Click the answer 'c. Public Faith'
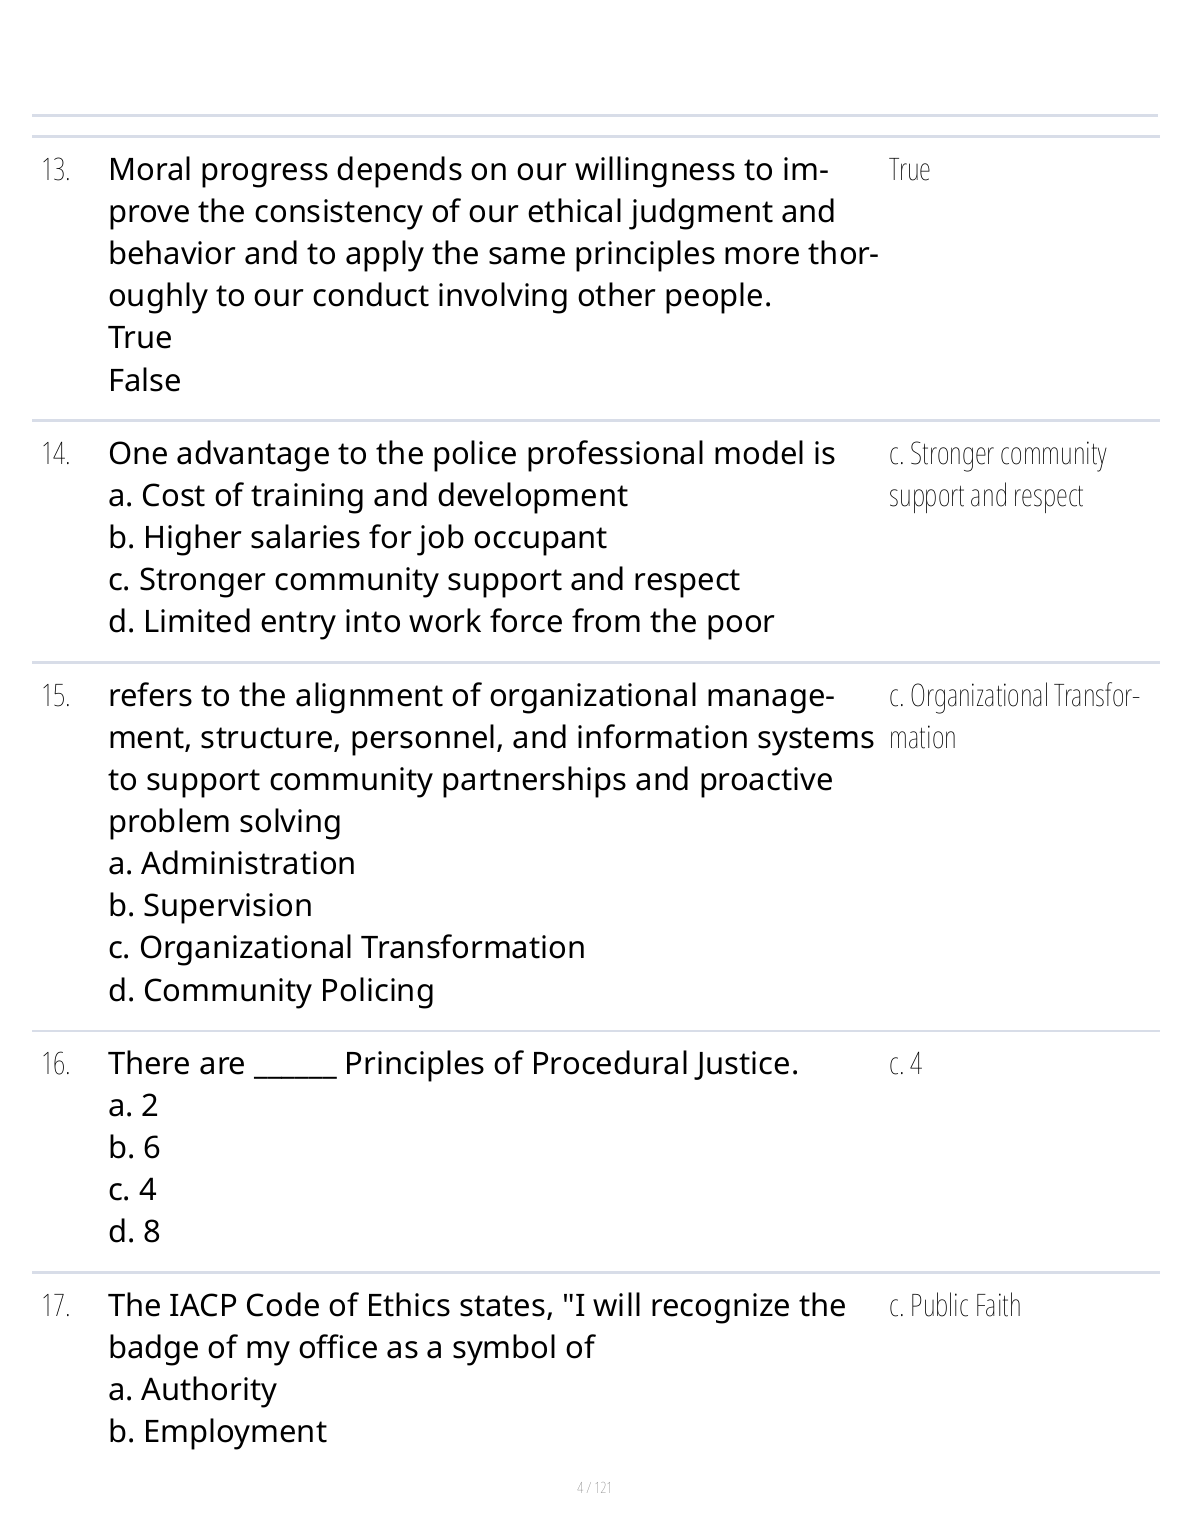1190x1540 pixels. (x=955, y=1306)
